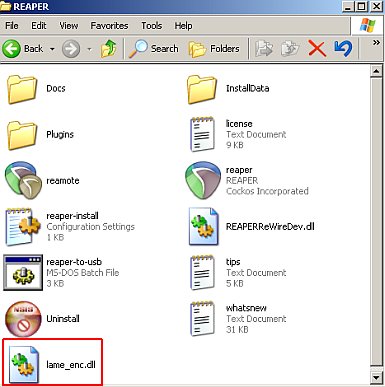Screen dimensions: 385x387
Task: Click the green Back arrow button
Action: 11,49
